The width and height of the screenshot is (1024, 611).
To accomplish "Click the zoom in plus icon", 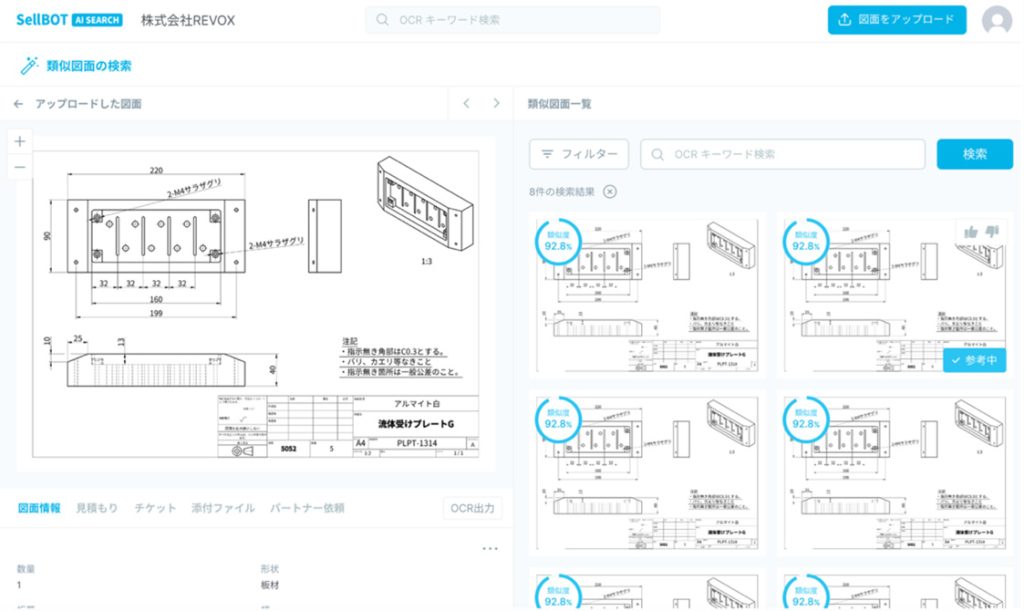I will tap(19, 141).
